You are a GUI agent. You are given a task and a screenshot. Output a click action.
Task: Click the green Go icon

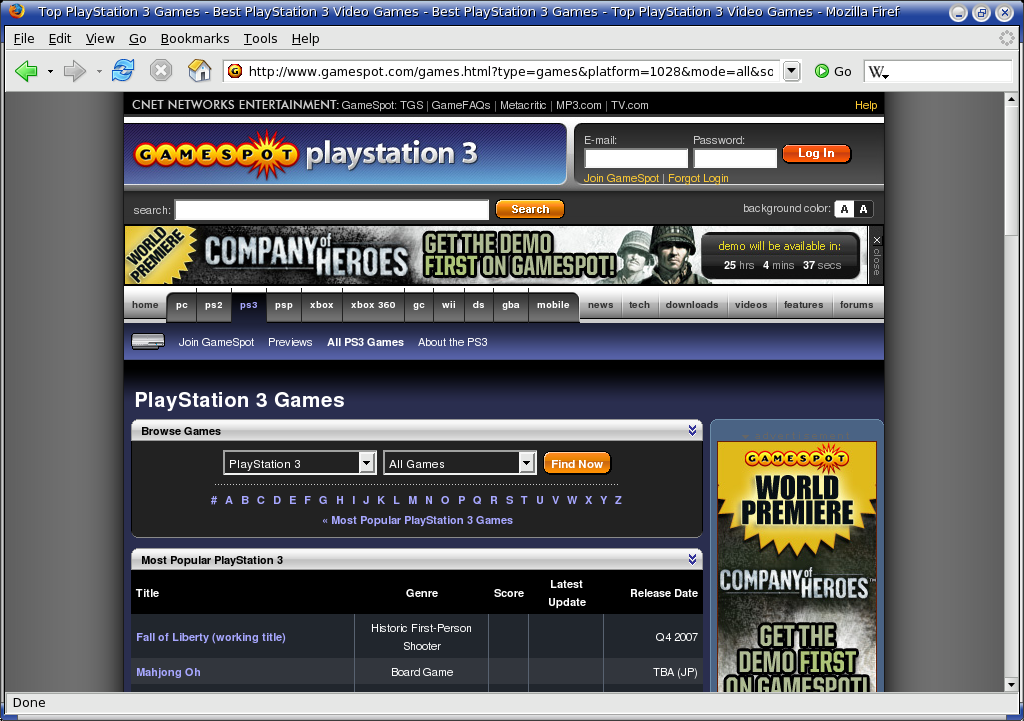(x=822, y=71)
